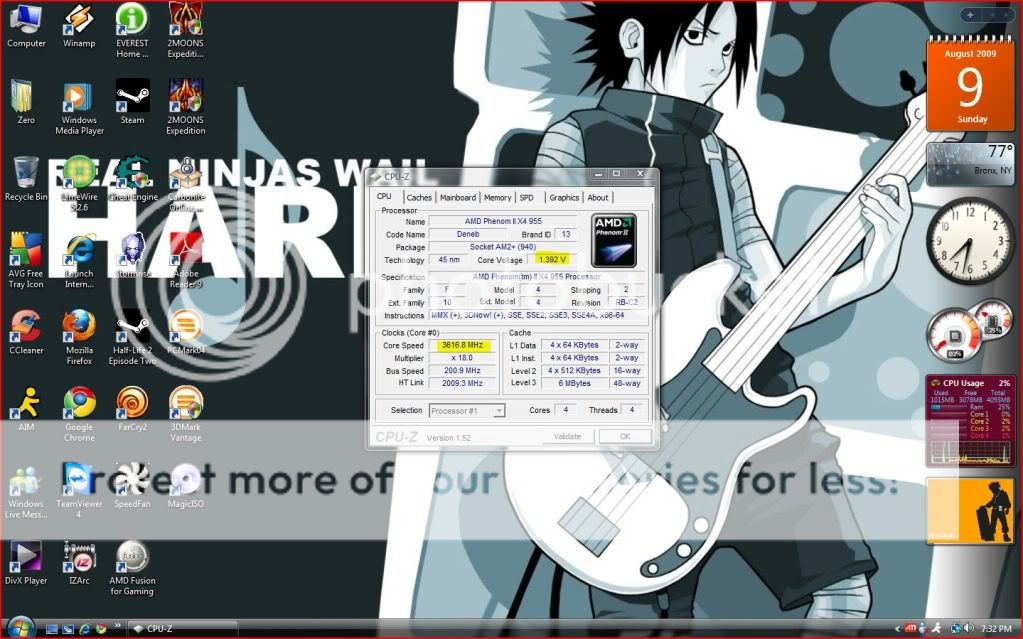Select the CCleaner desktop icon
The width and height of the screenshot is (1023, 639).
[26, 332]
